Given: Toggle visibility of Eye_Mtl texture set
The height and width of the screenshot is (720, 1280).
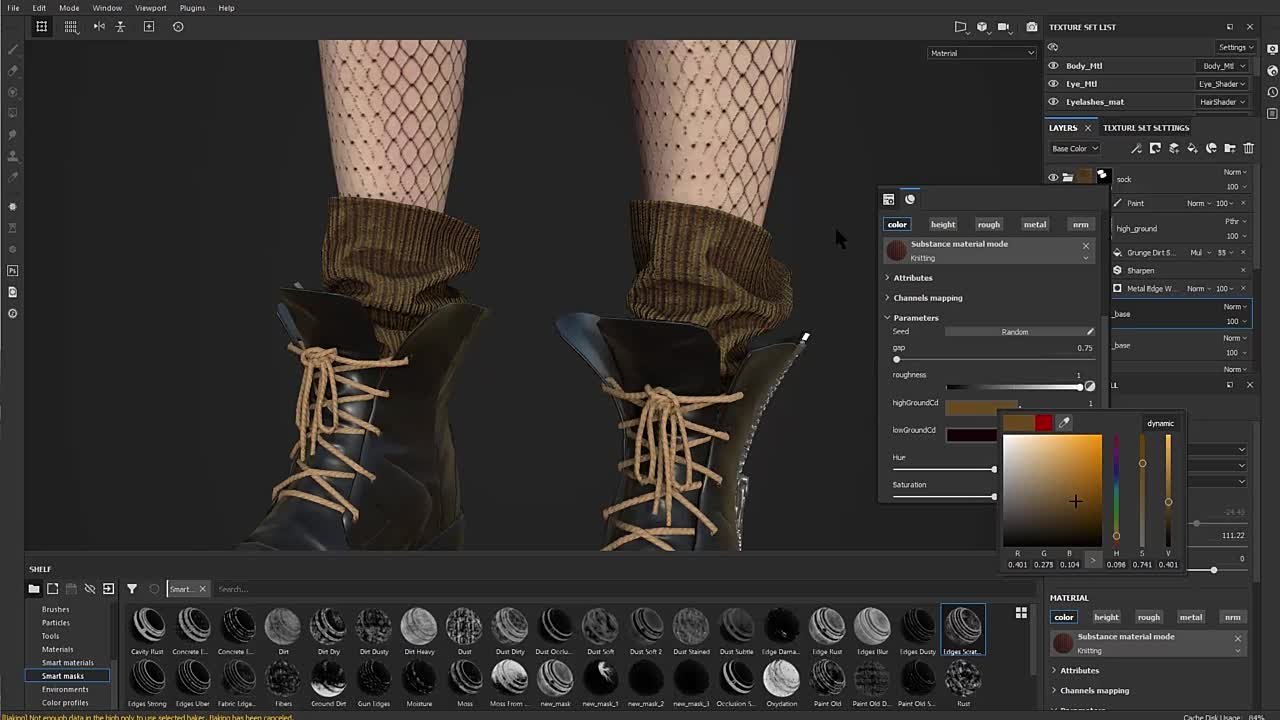Looking at the screenshot, I should 1053,84.
